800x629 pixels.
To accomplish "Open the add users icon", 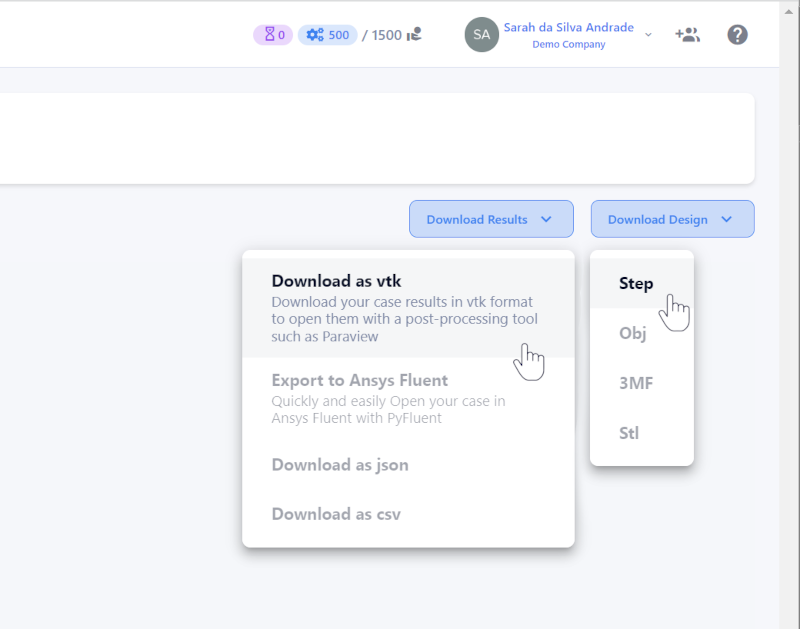I will click(x=687, y=35).
